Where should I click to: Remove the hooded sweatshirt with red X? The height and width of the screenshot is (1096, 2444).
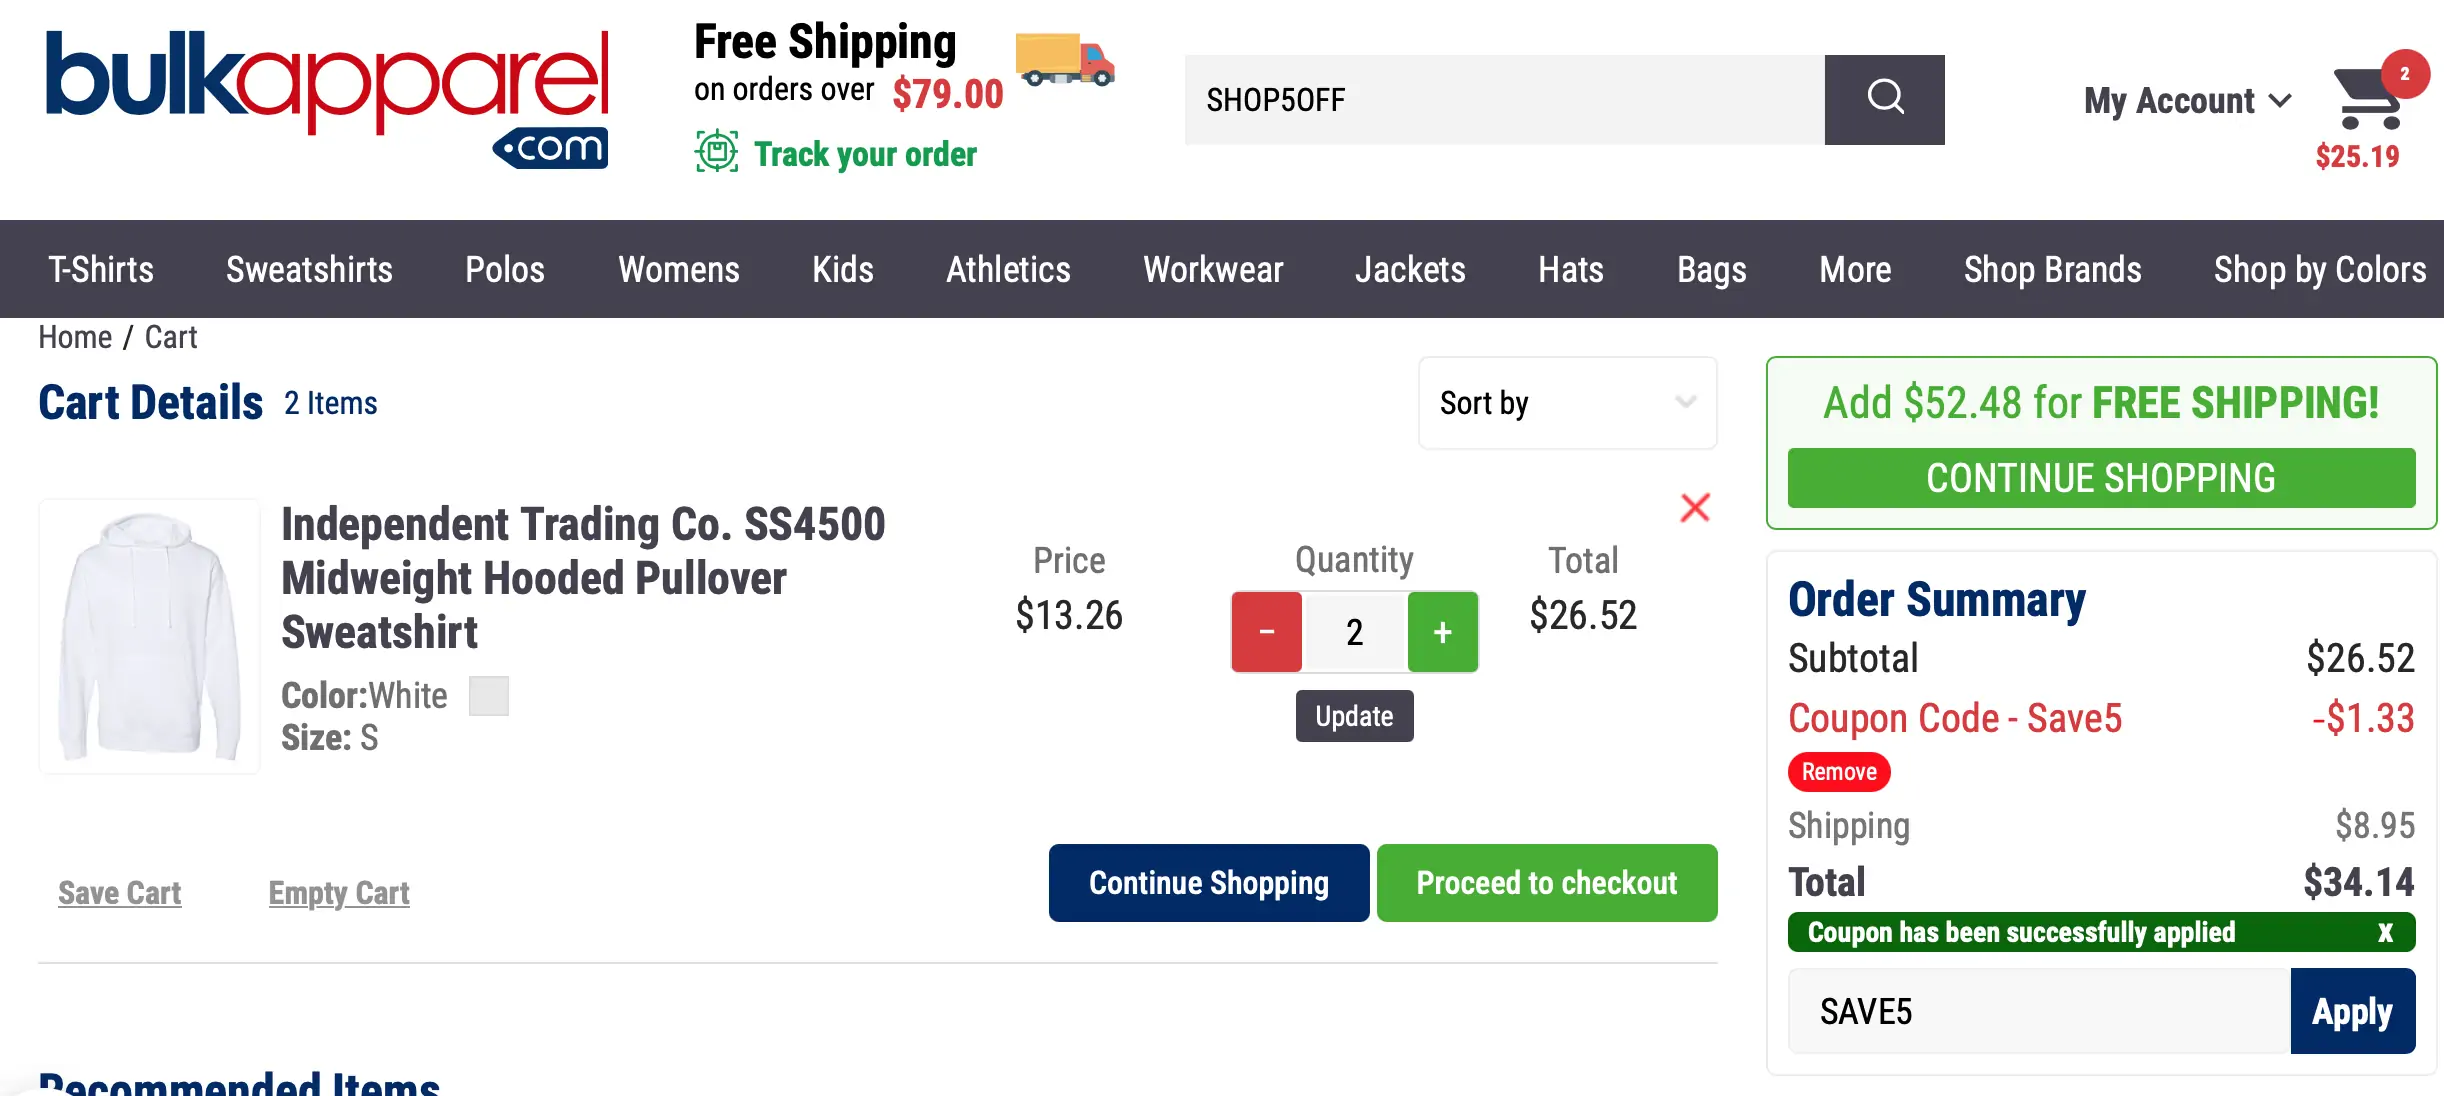tap(1694, 508)
